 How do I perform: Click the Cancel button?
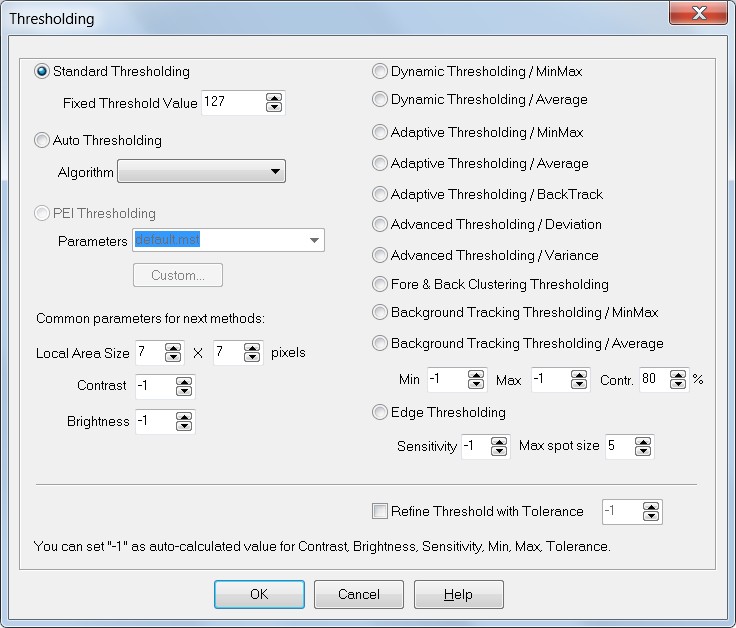pyautogui.click(x=359, y=594)
